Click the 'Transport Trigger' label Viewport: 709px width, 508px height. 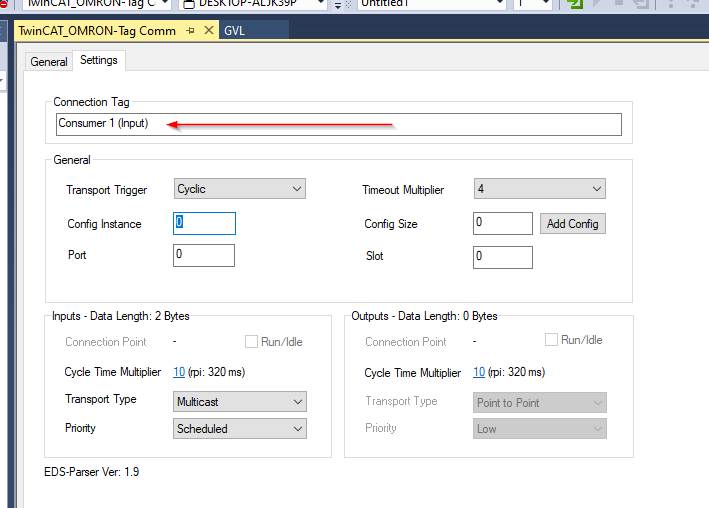(107, 190)
